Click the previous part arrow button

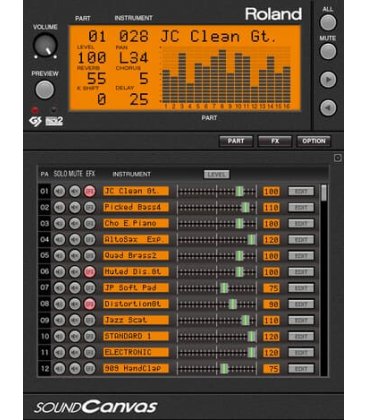(328, 108)
